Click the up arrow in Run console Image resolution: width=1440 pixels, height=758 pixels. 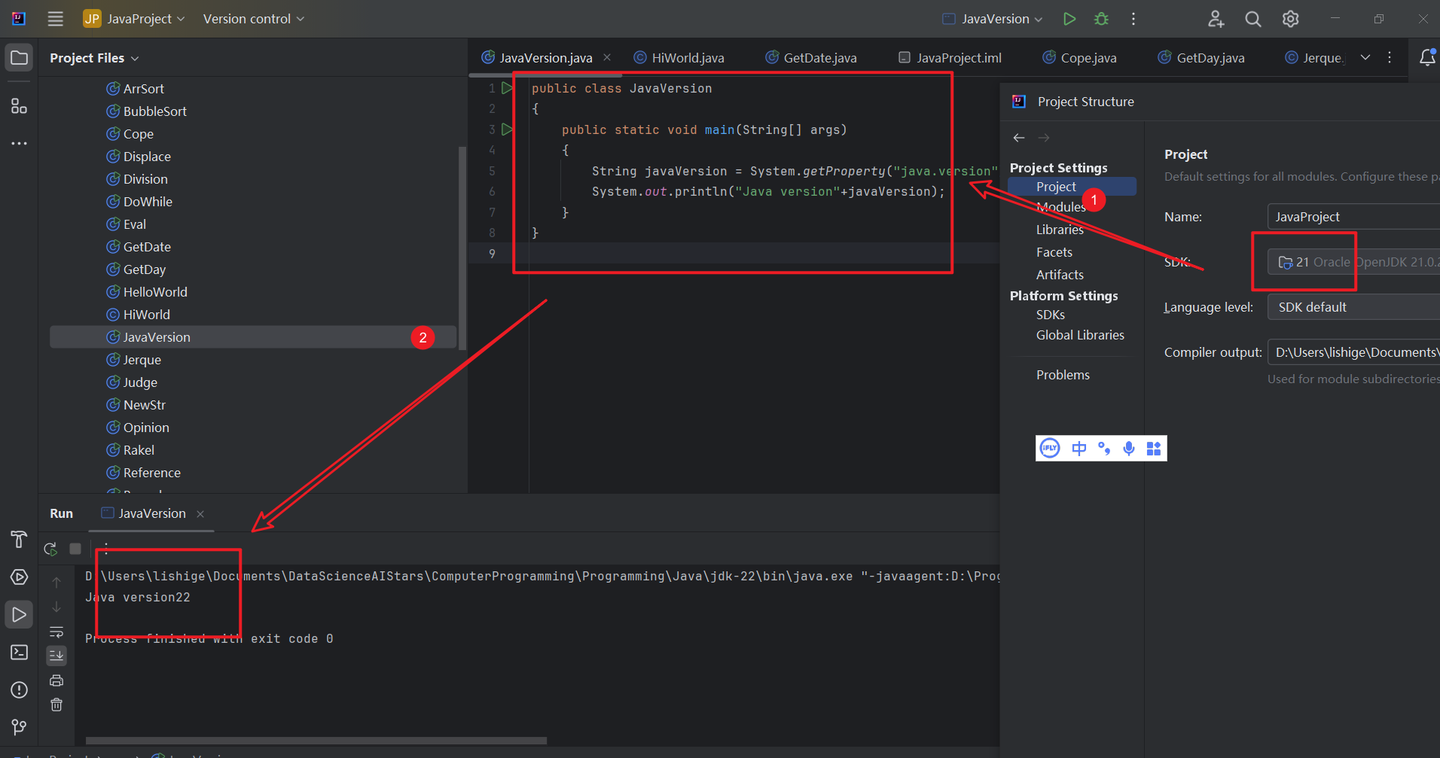click(x=56, y=582)
